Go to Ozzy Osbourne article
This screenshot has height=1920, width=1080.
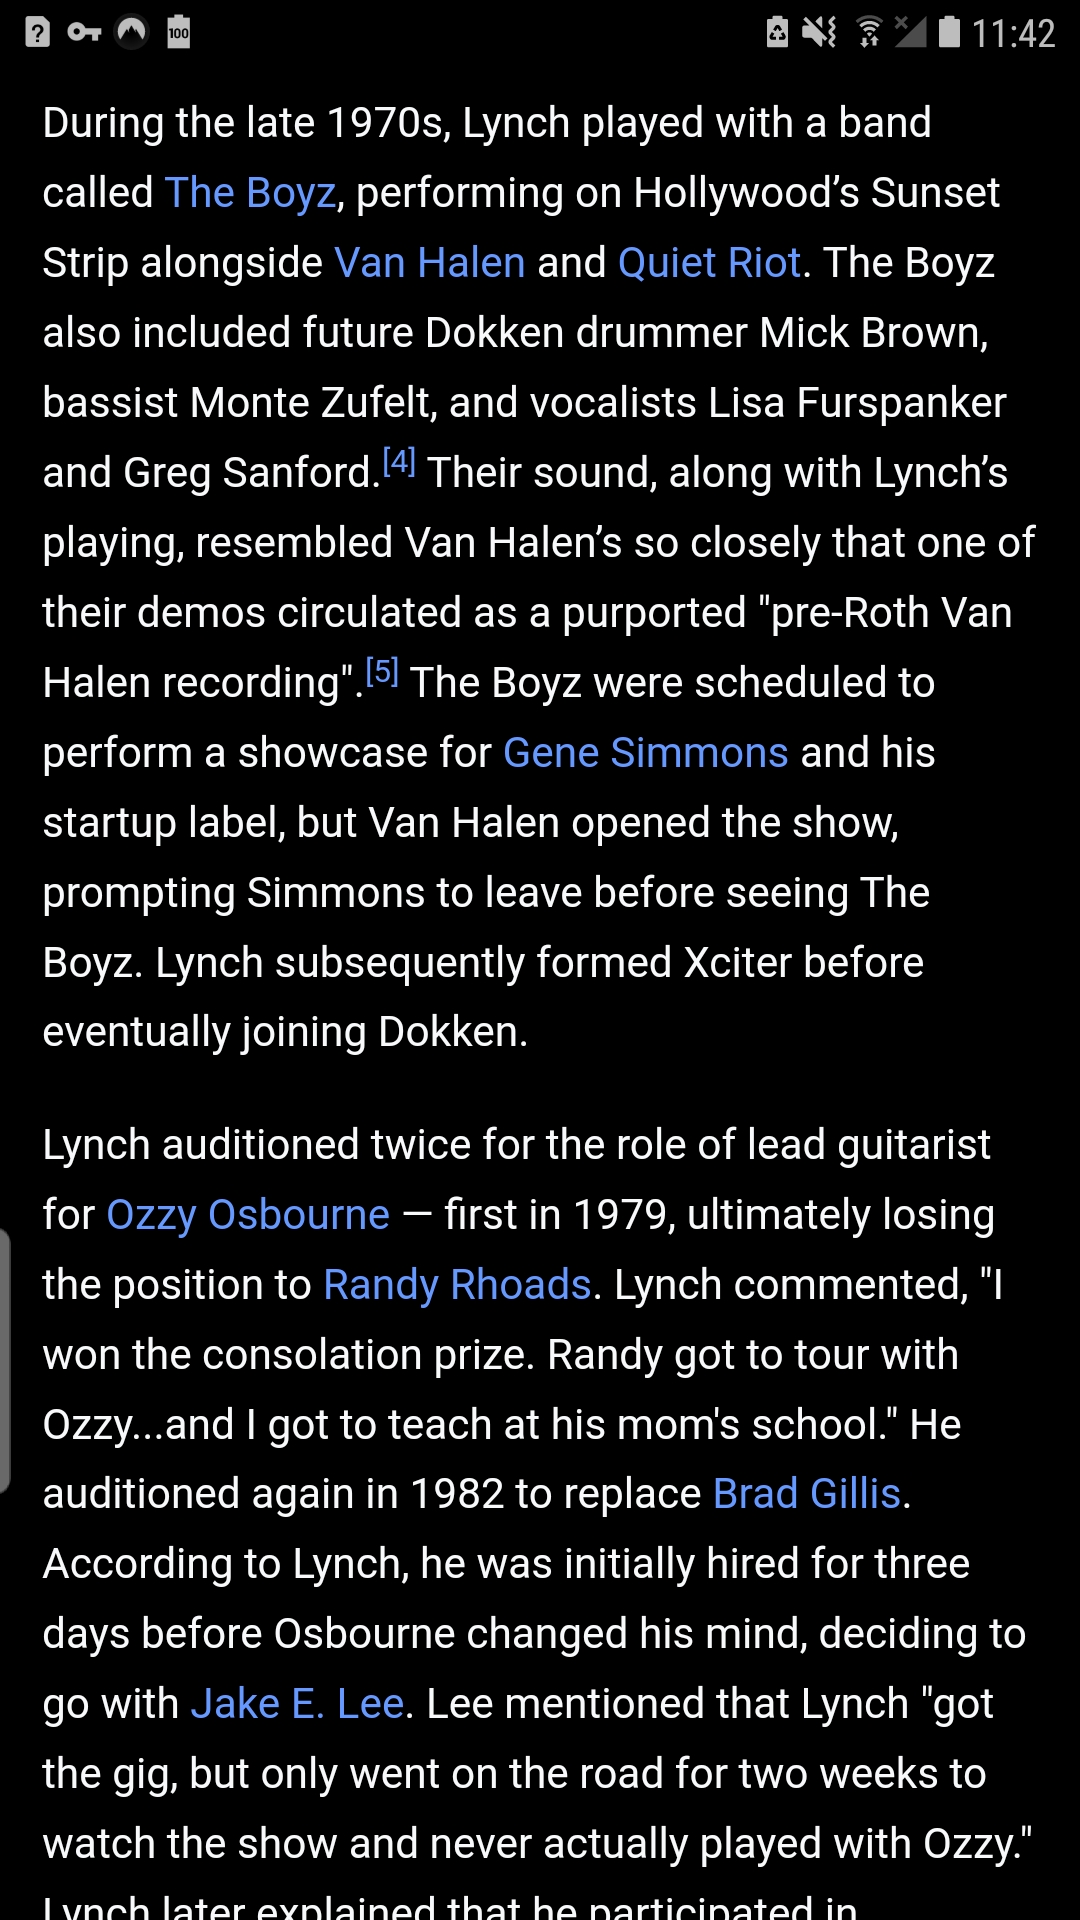click(248, 1215)
